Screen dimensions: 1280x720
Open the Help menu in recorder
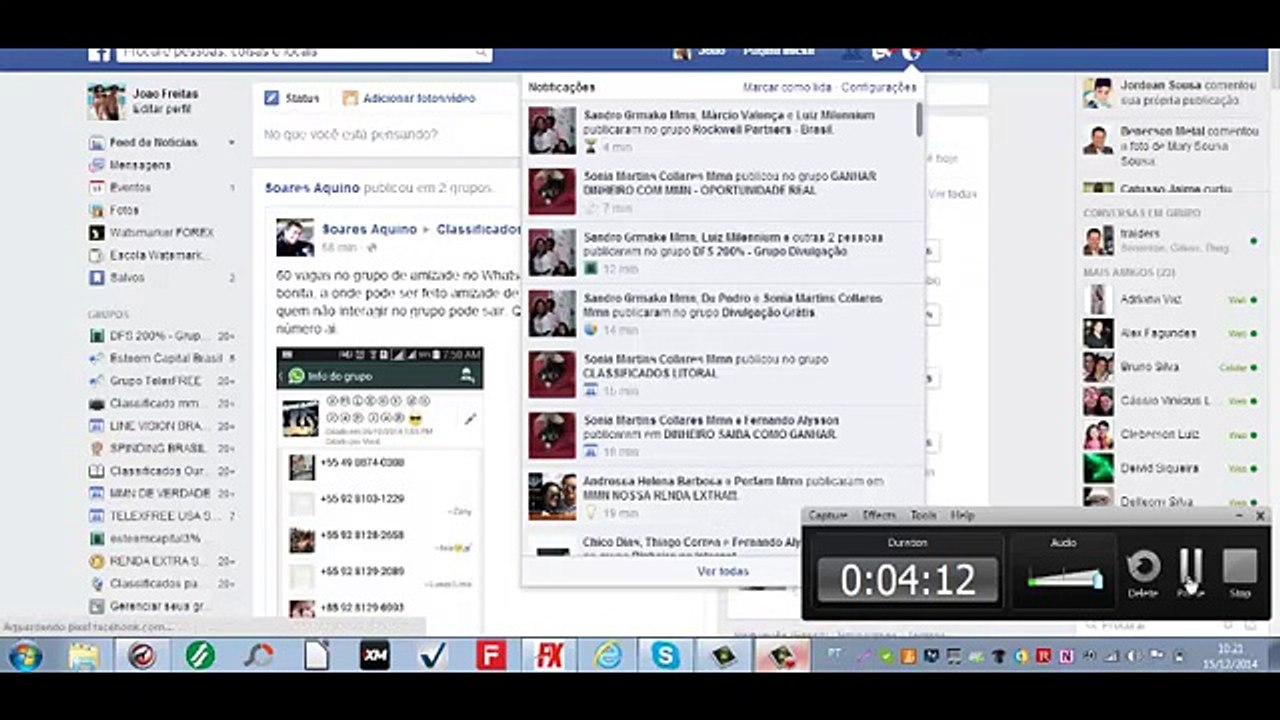point(962,515)
